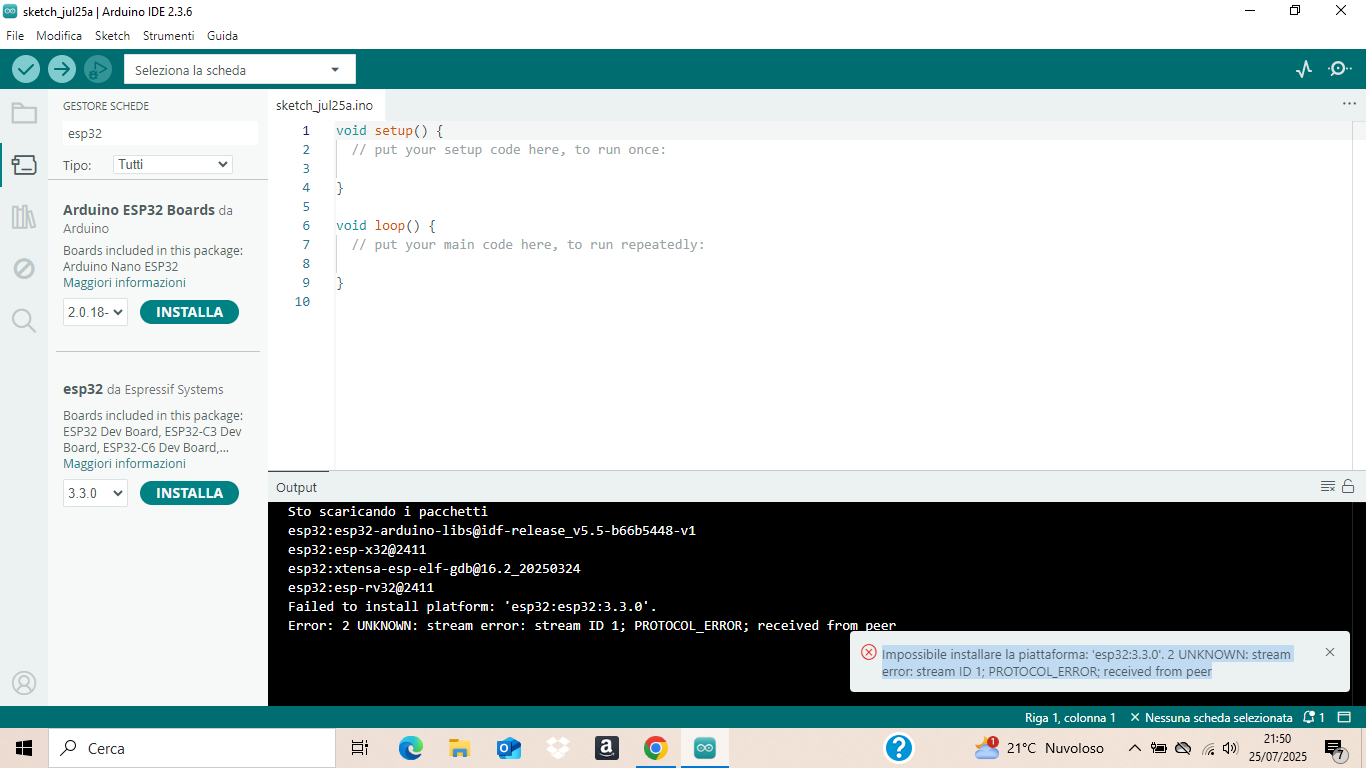Click the Riga 1, colonna 1 indicator
Screen dimensions: 1366x768
coord(1070,718)
